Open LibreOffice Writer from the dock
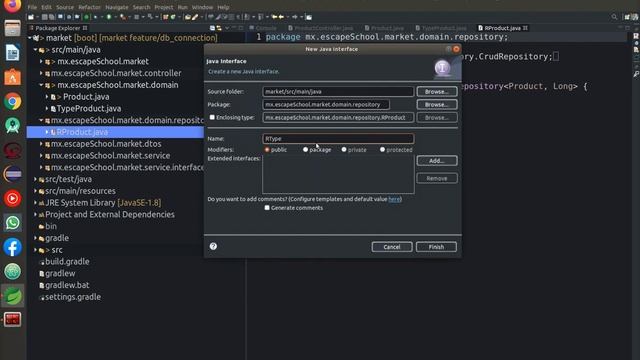The width and height of the screenshot is (640, 360). 12,53
